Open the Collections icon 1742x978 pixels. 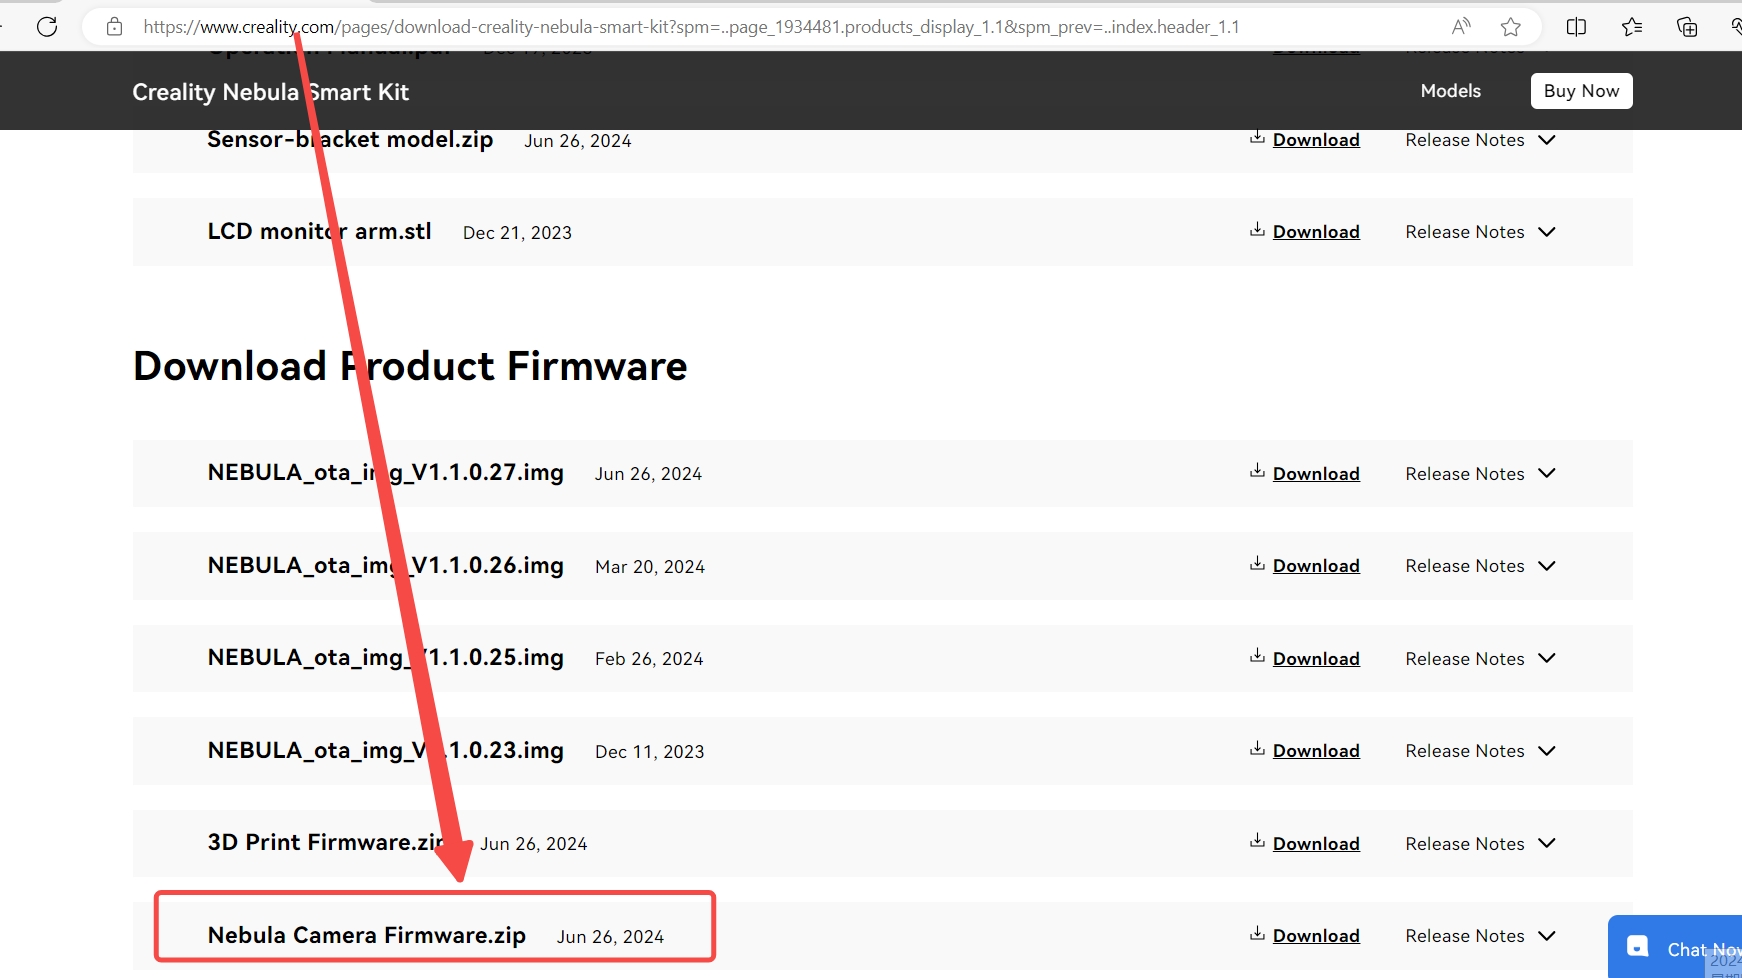click(x=1687, y=27)
